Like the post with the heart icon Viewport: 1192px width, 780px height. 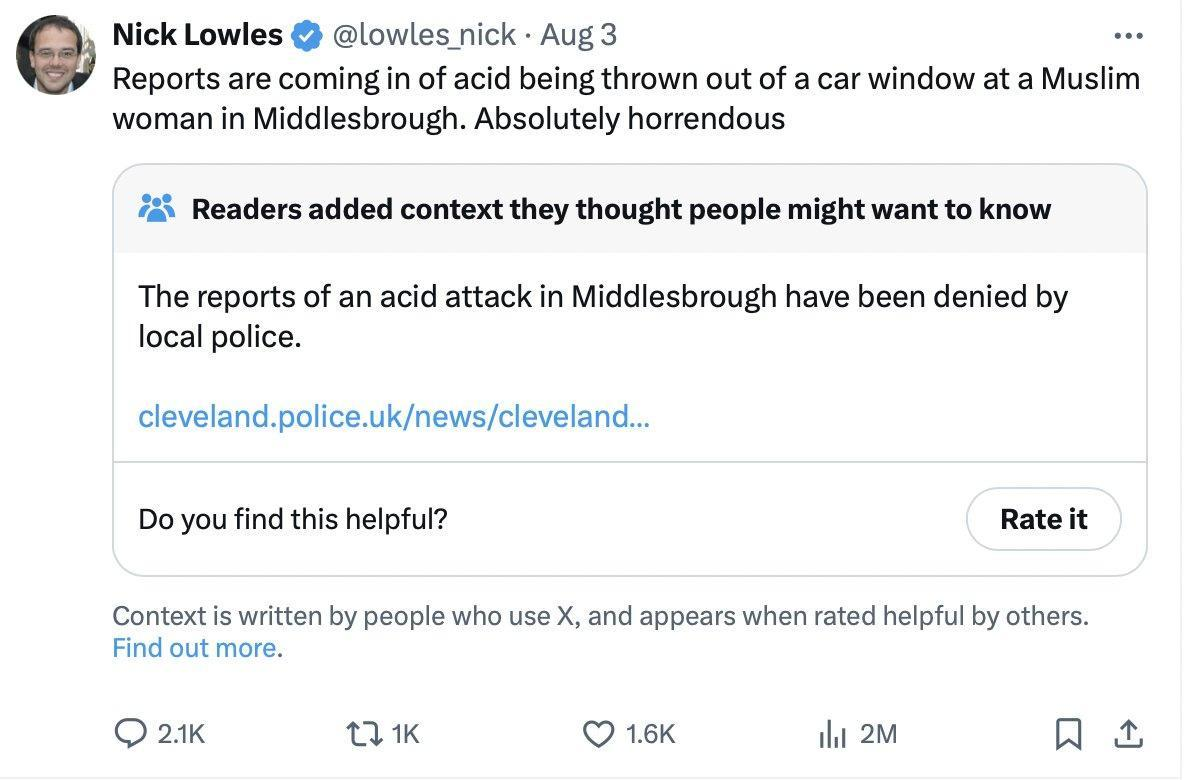click(x=598, y=735)
